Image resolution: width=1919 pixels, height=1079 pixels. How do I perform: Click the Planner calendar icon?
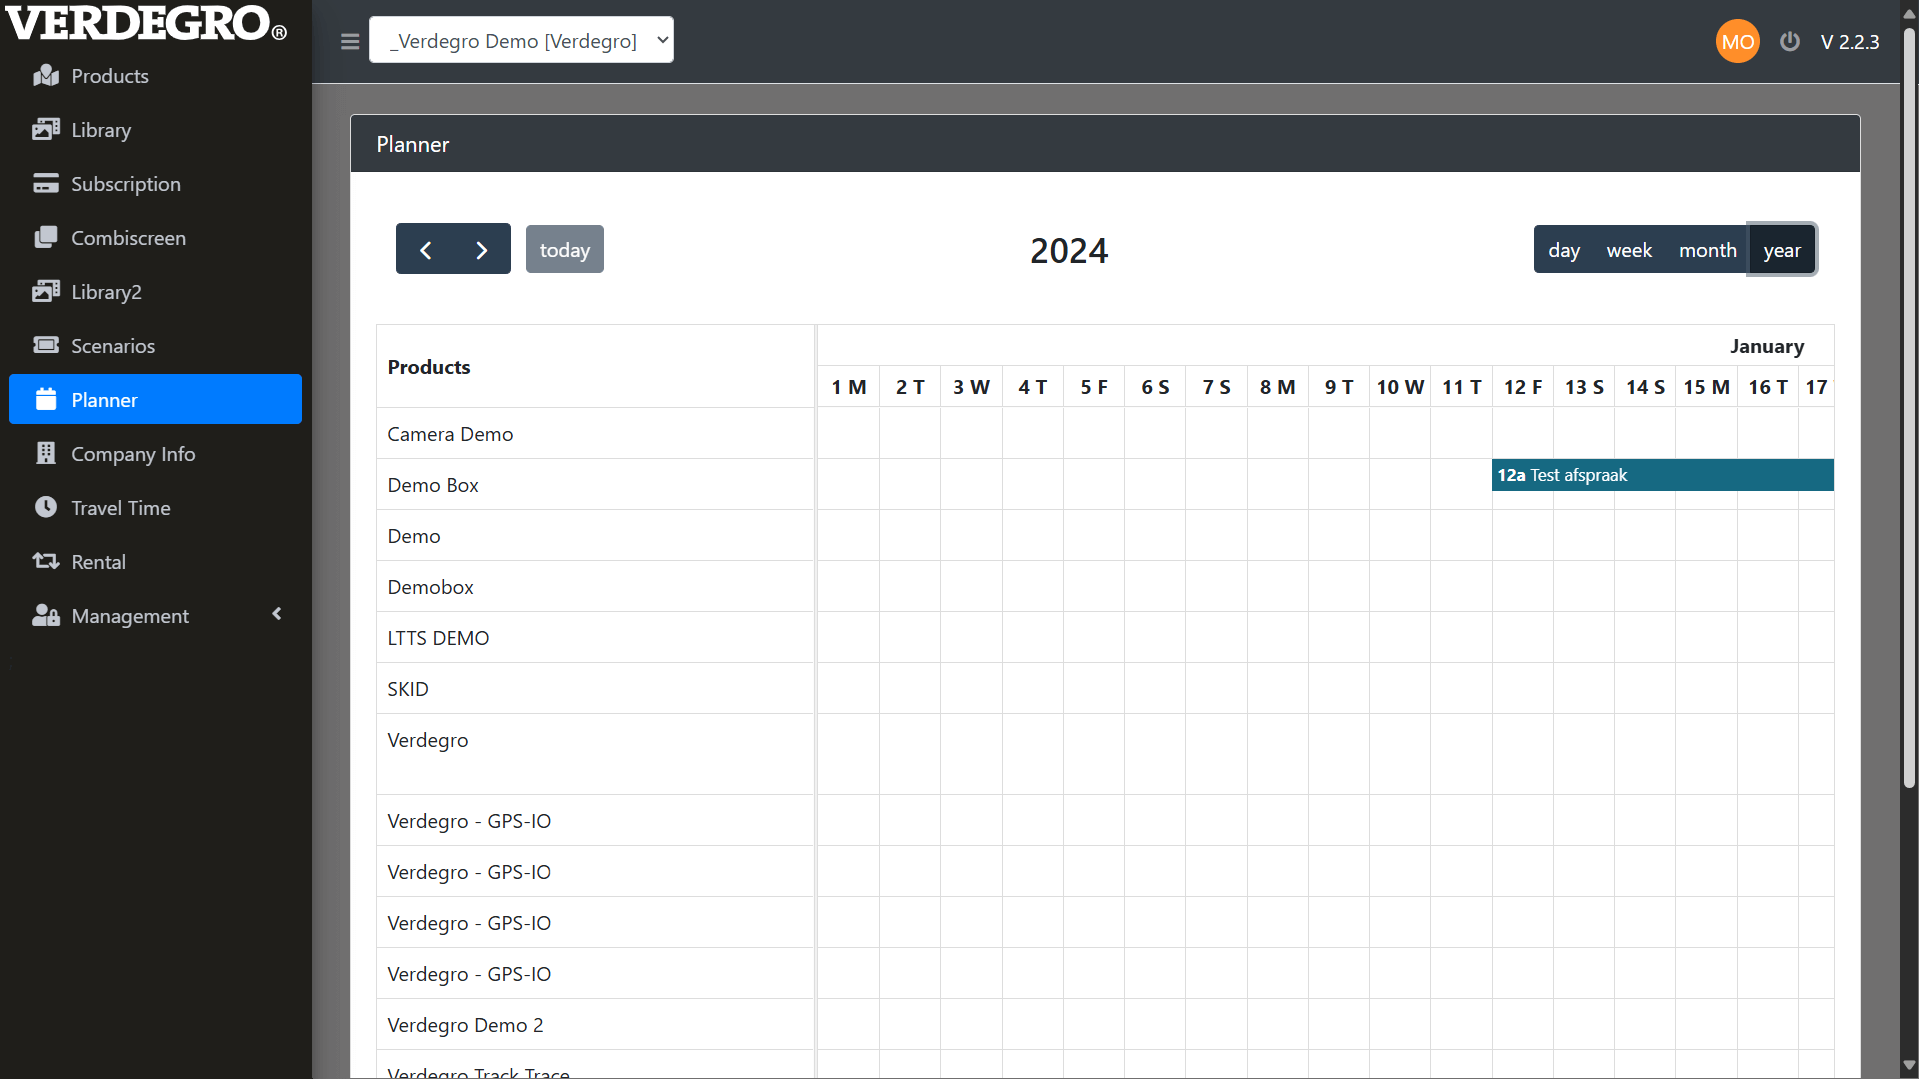[46, 400]
